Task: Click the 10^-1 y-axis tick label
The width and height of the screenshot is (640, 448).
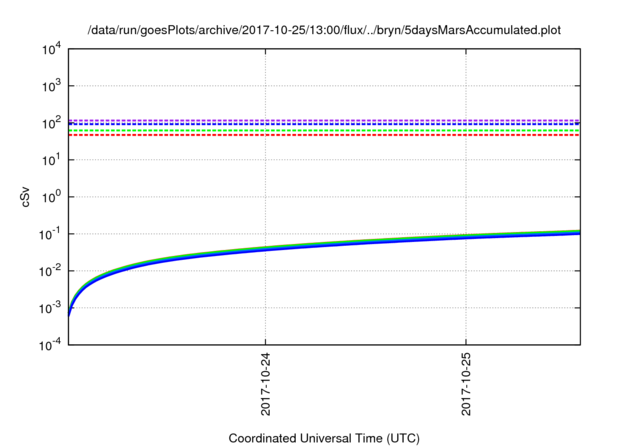Action: click(x=50, y=235)
